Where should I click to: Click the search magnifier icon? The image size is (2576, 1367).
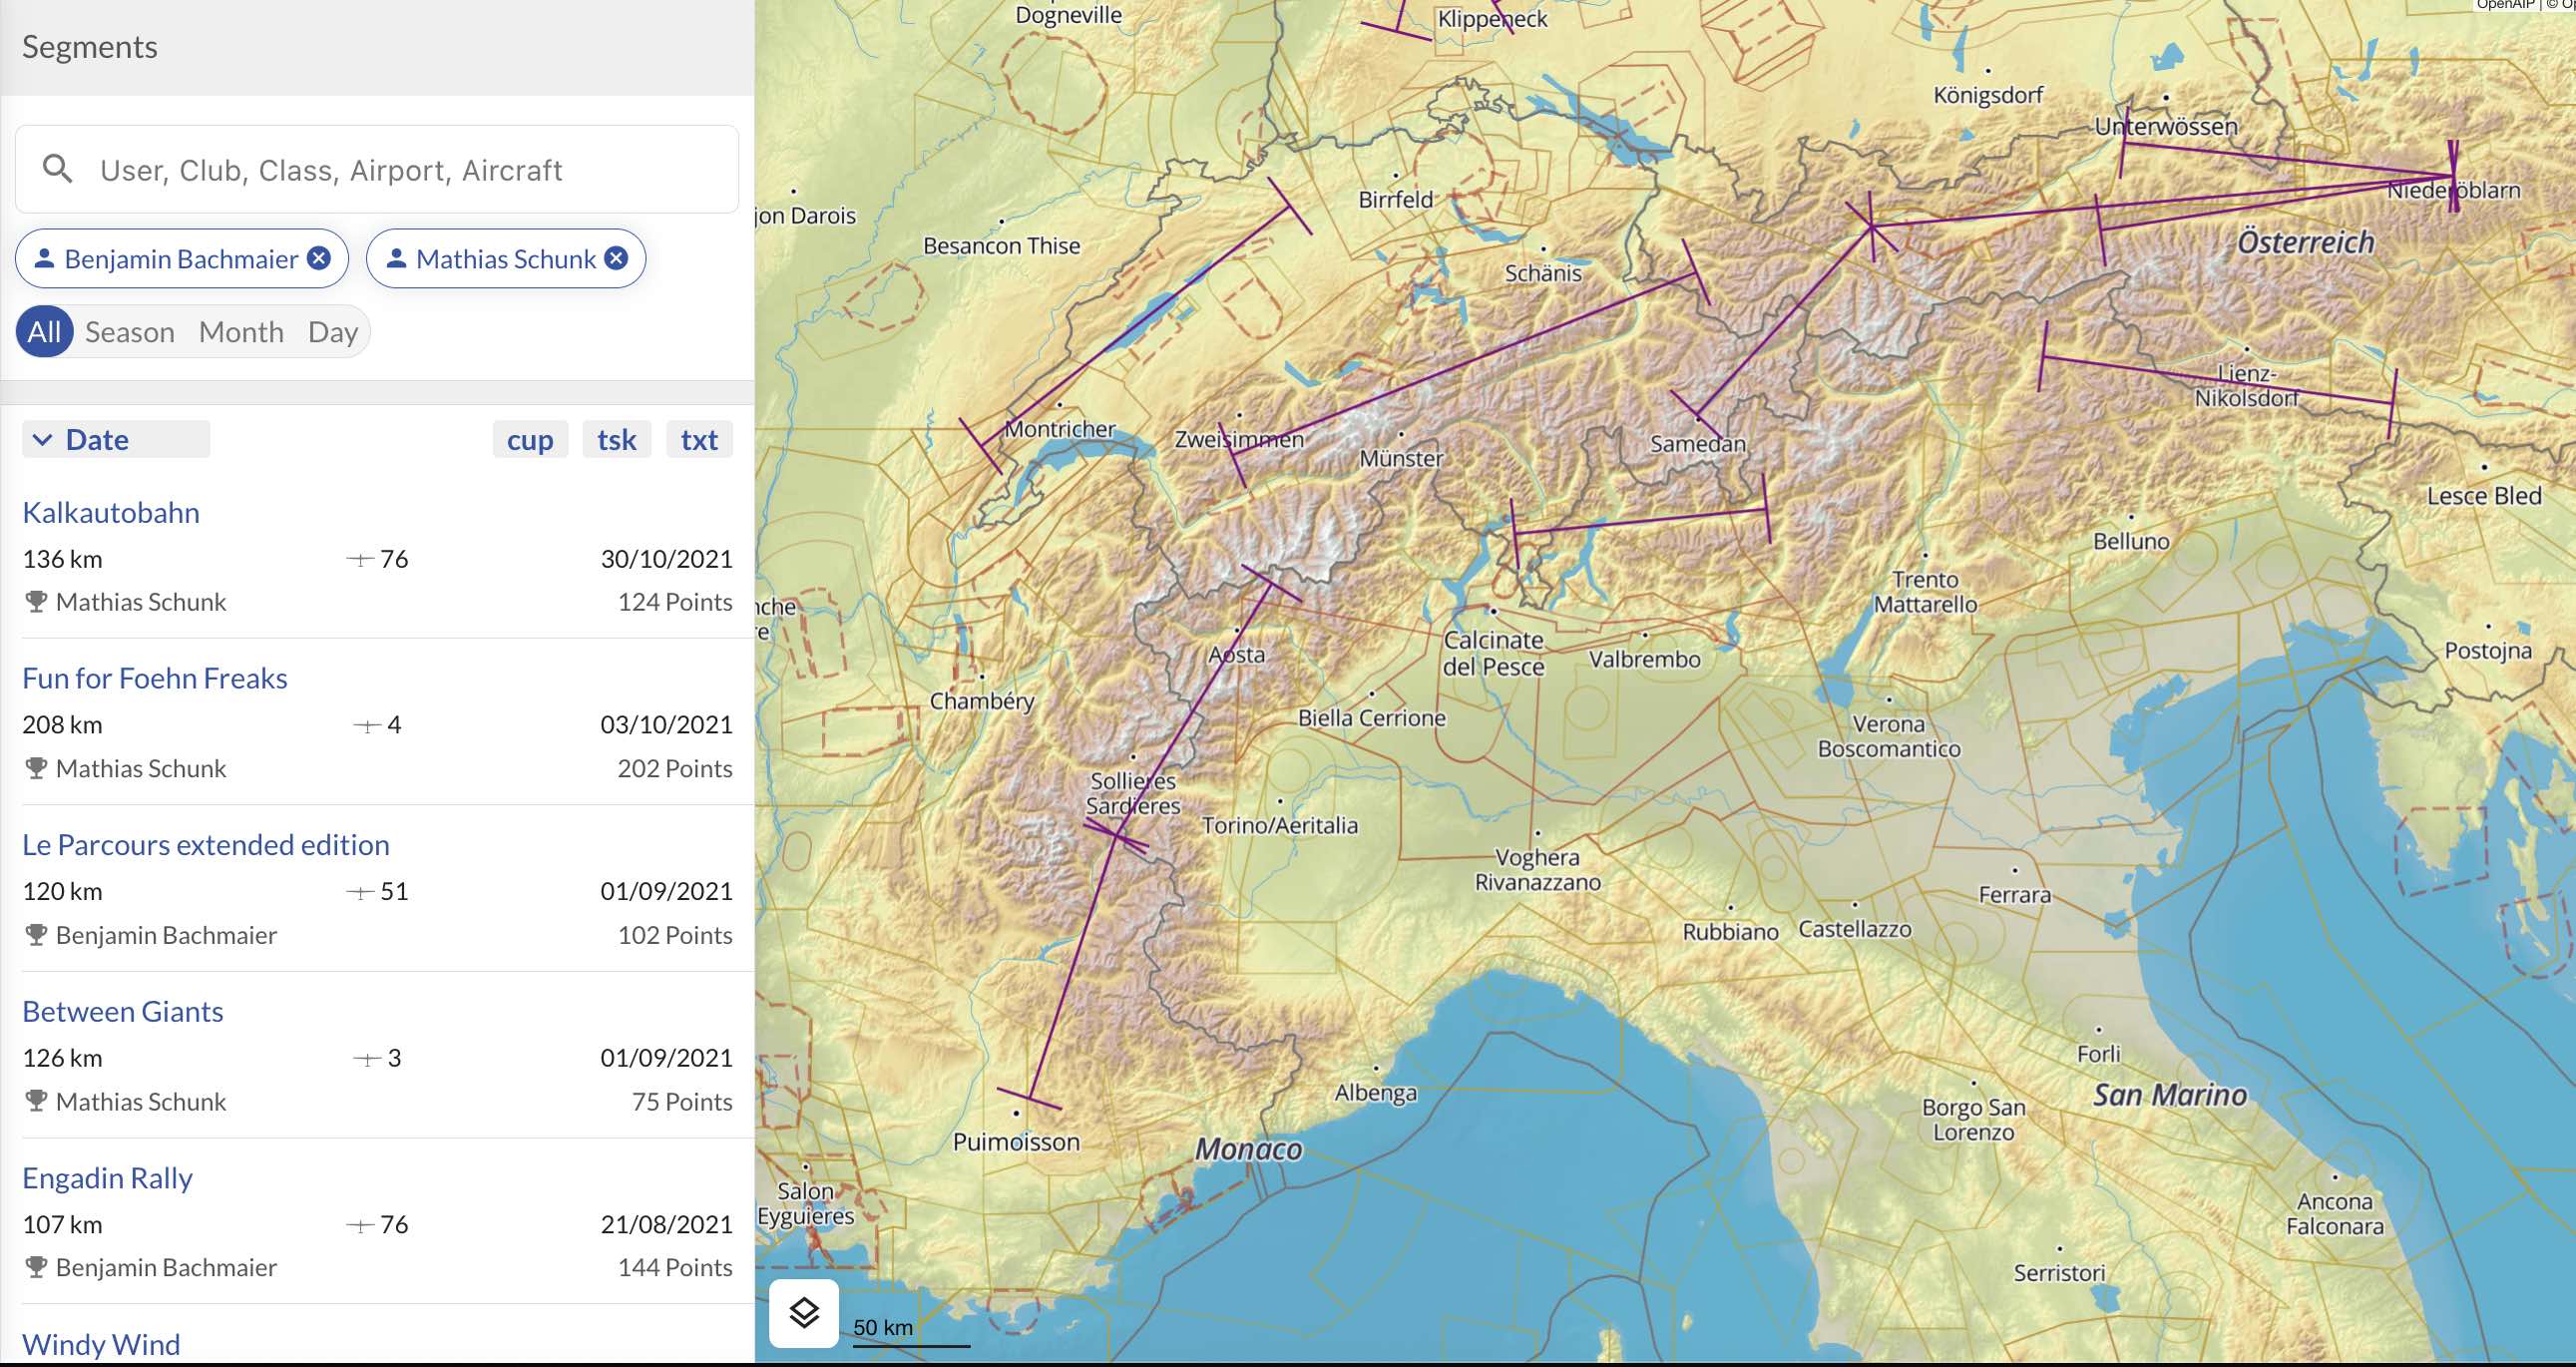(x=58, y=169)
